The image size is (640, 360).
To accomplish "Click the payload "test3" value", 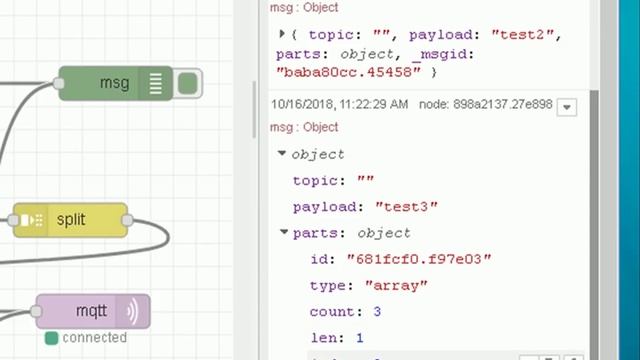I will tap(406, 207).
